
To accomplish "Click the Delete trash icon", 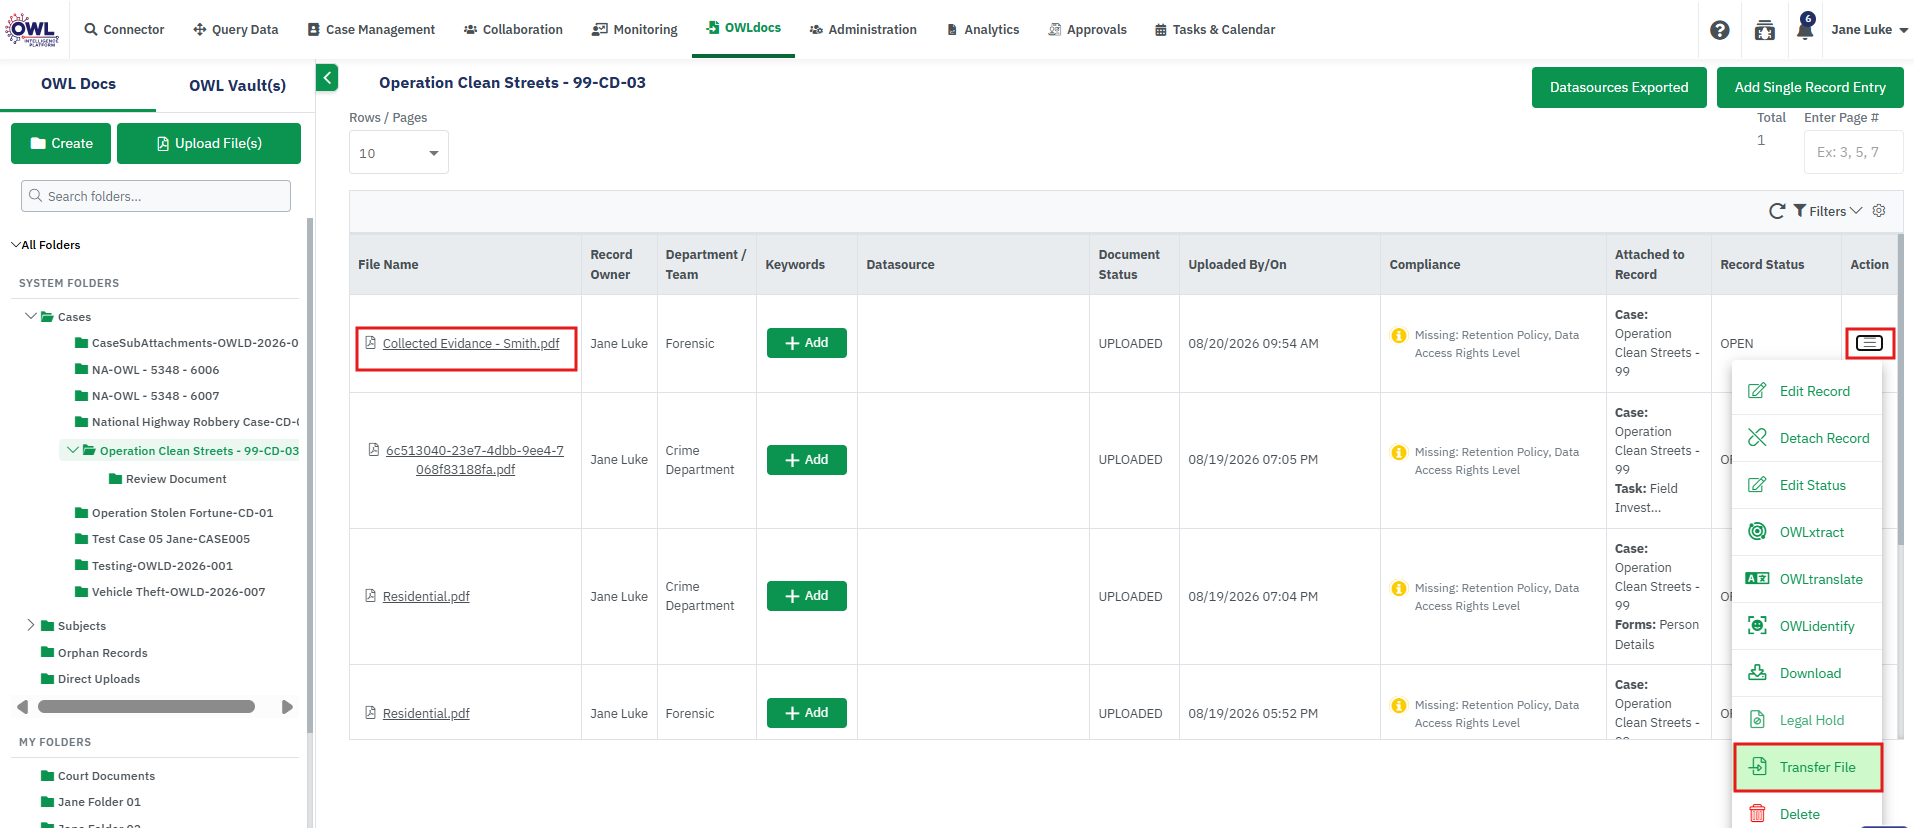I will click(1757, 814).
